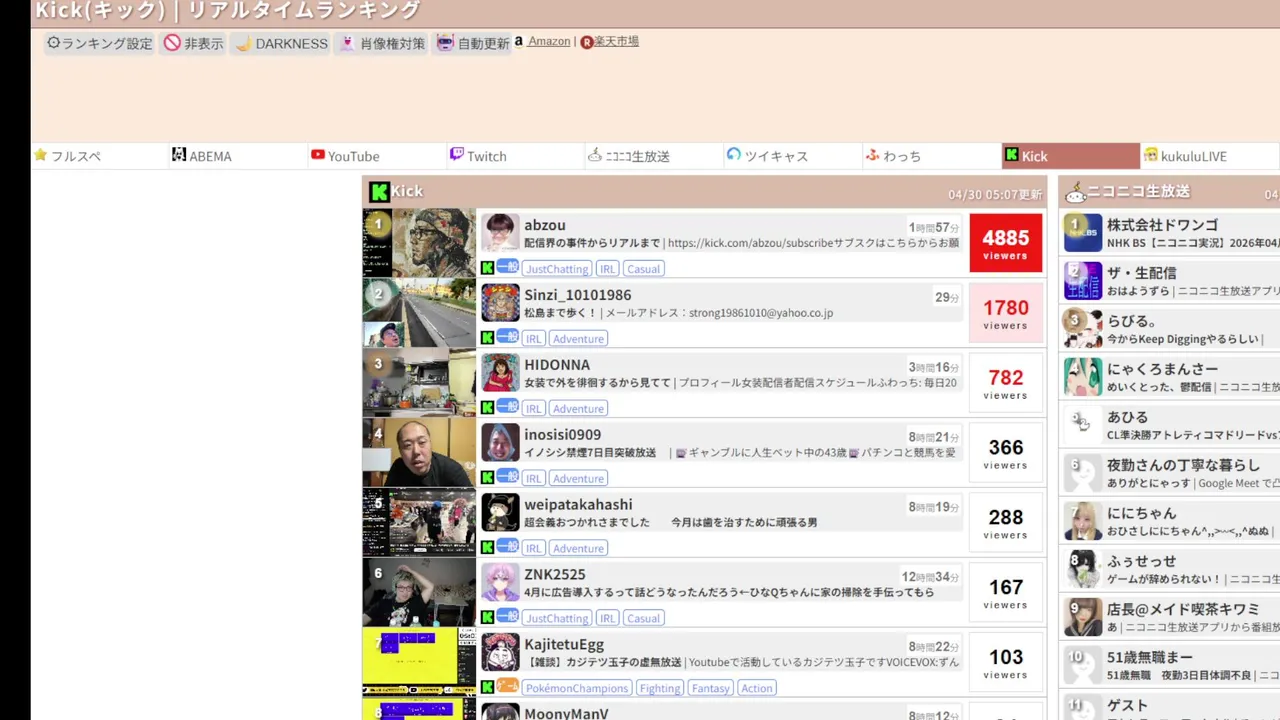Click the JustChatting tag on abzou's row
1280x720 pixels.
557,269
